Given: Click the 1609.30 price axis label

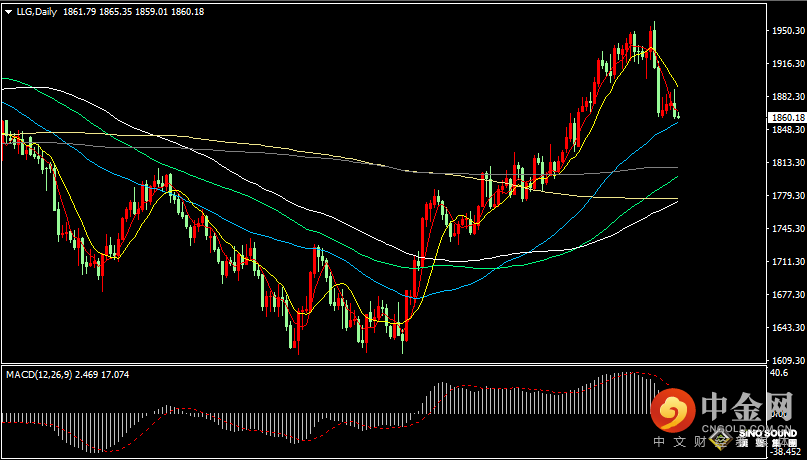Looking at the screenshot, I should point(786,360).
